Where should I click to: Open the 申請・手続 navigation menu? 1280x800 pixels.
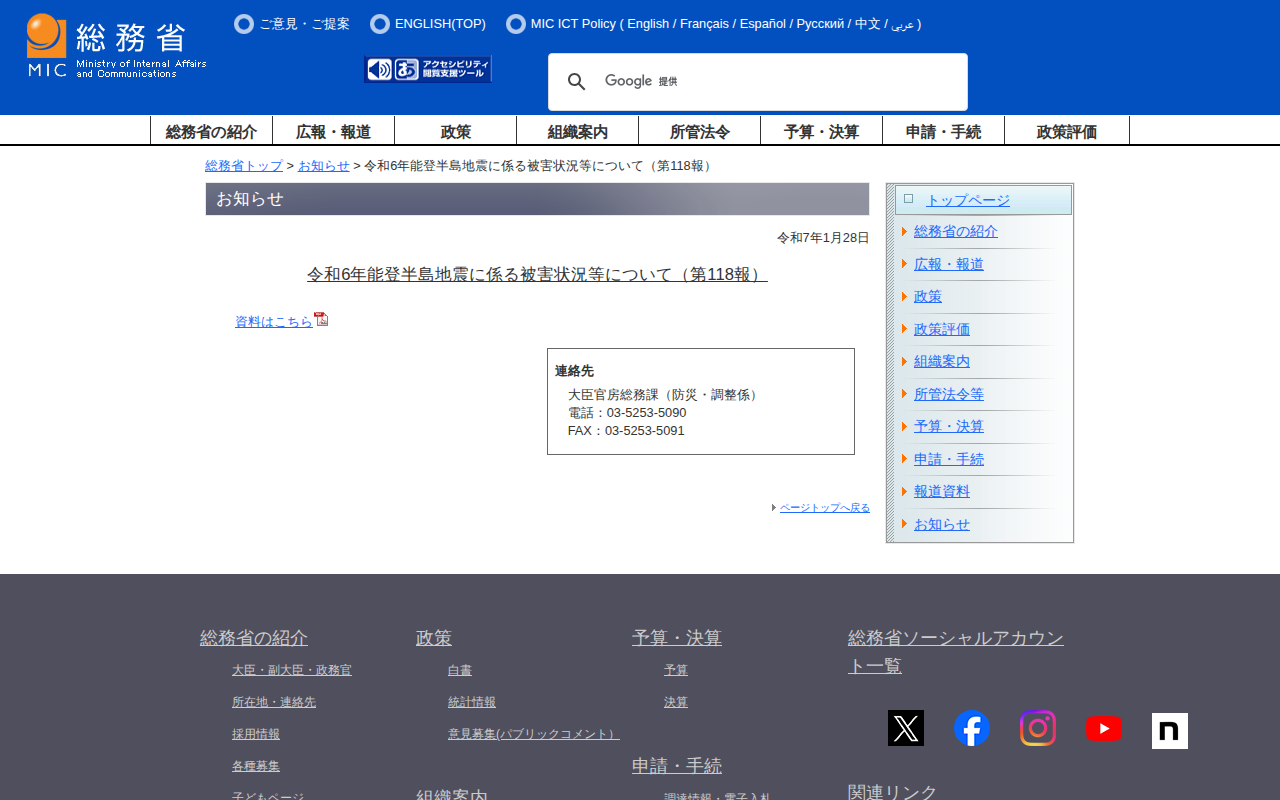943,131
